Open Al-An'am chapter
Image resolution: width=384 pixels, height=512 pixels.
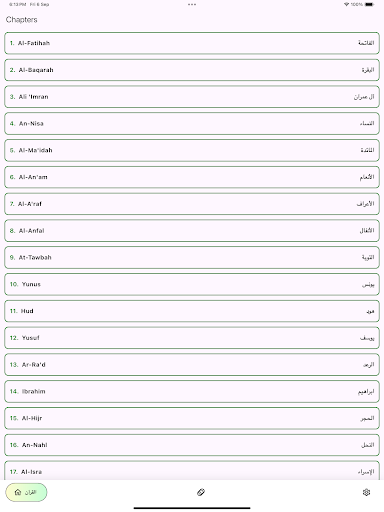pyautogui.click(x=192, y=177)
